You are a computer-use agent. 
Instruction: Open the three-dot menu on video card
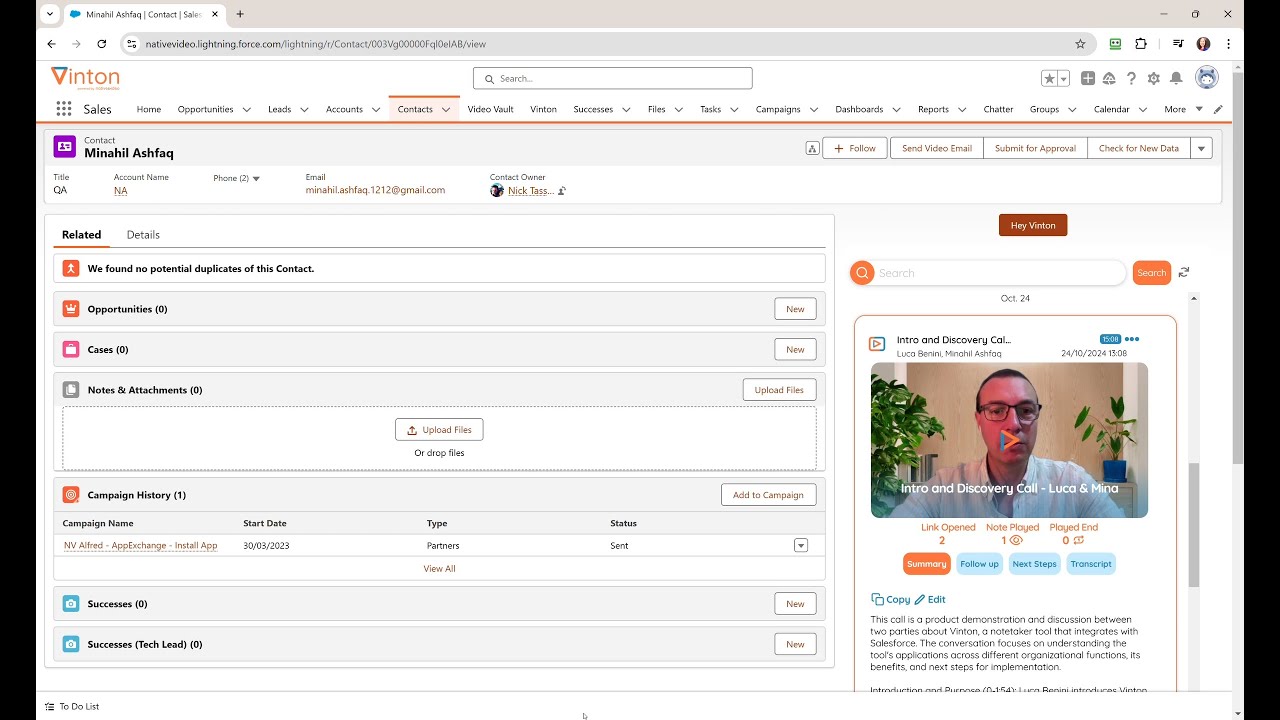1132,339
